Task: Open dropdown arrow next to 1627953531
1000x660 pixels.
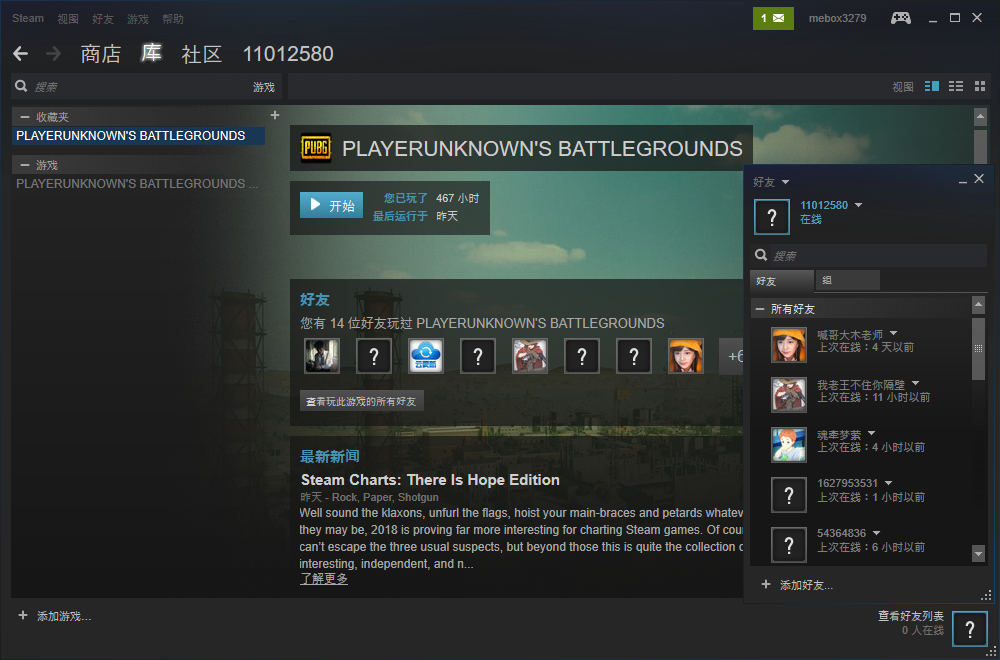Action: pos(888,483)
